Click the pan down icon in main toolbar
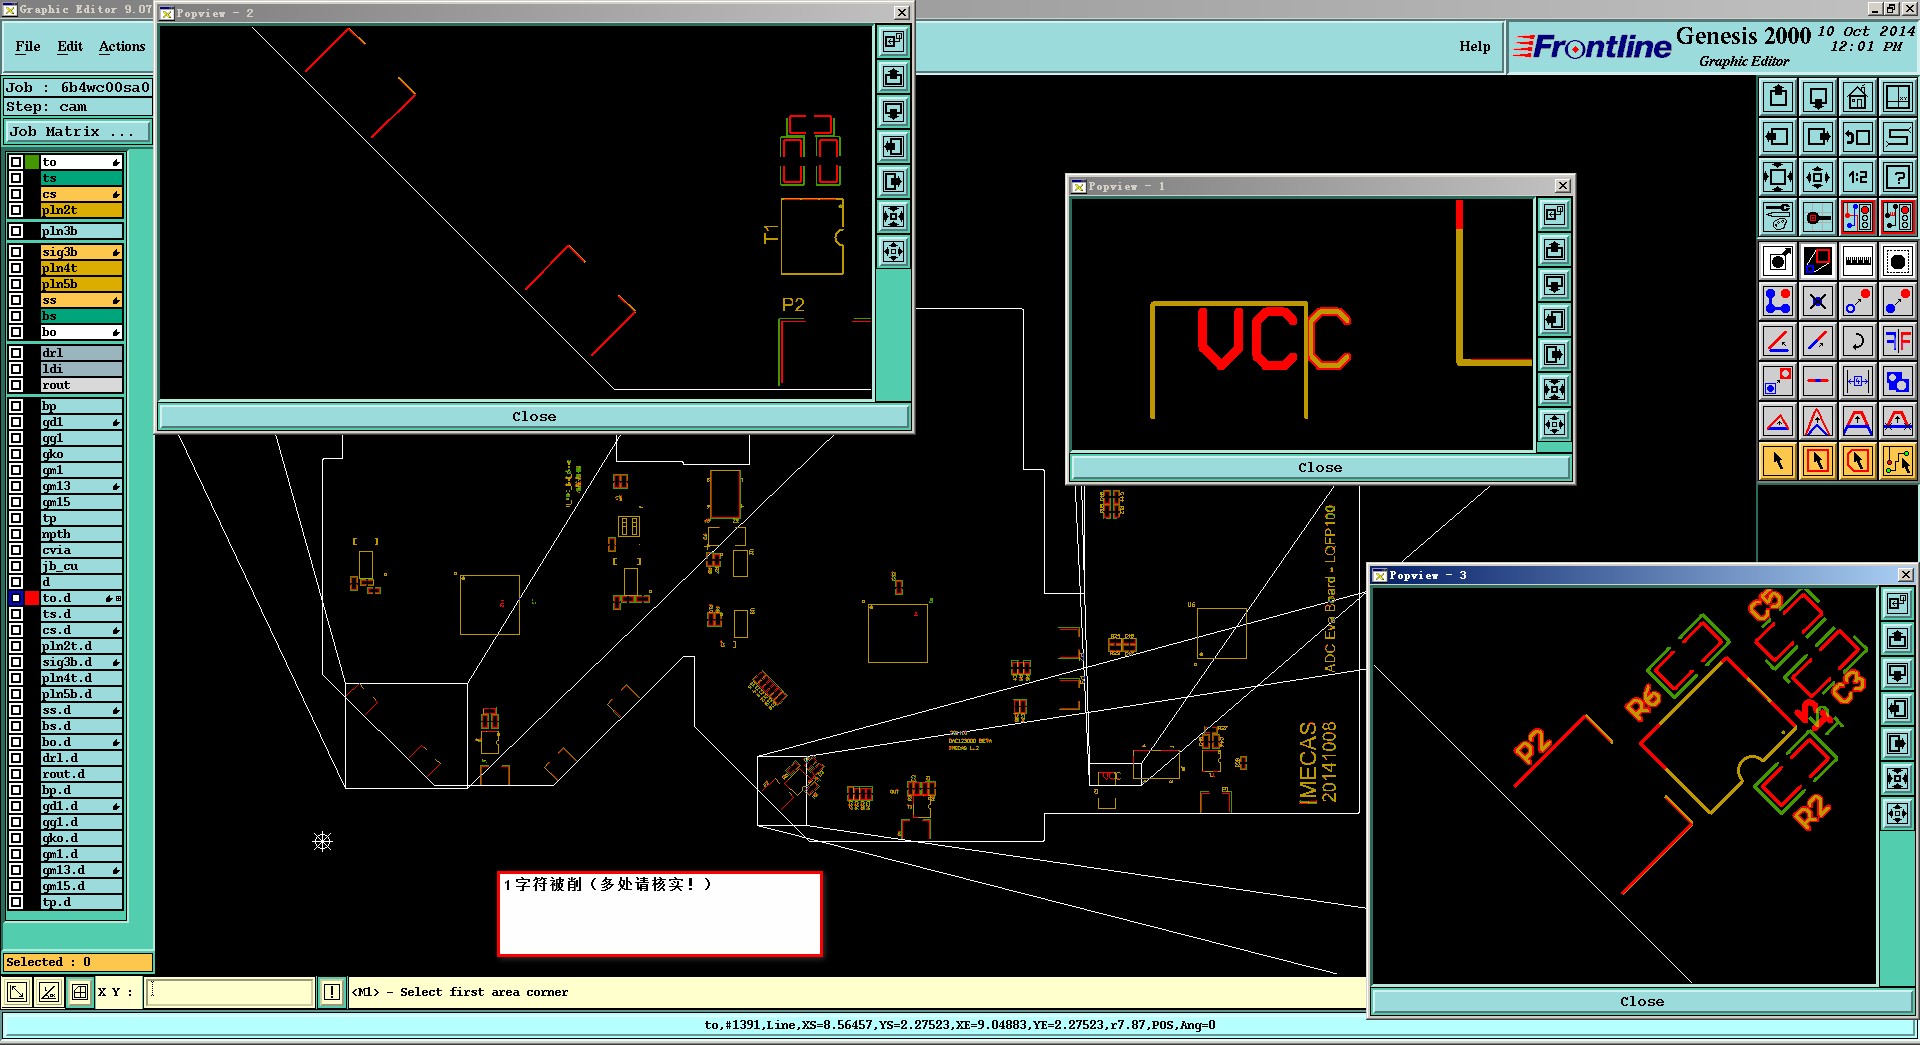This screenshot has width=1920, height=1045. [1818, 97]
